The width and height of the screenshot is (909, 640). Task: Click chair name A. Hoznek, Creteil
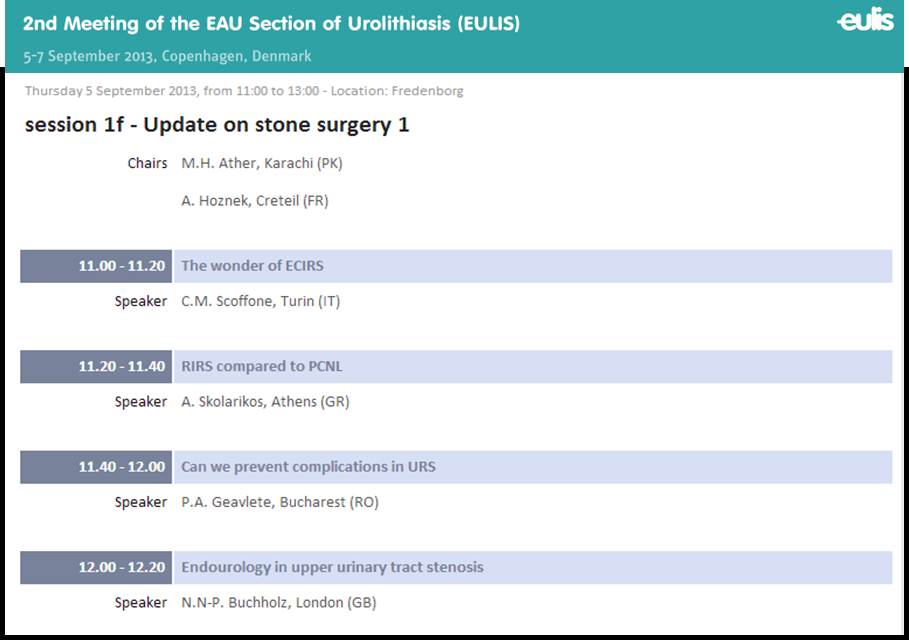[x=255, y=201]
